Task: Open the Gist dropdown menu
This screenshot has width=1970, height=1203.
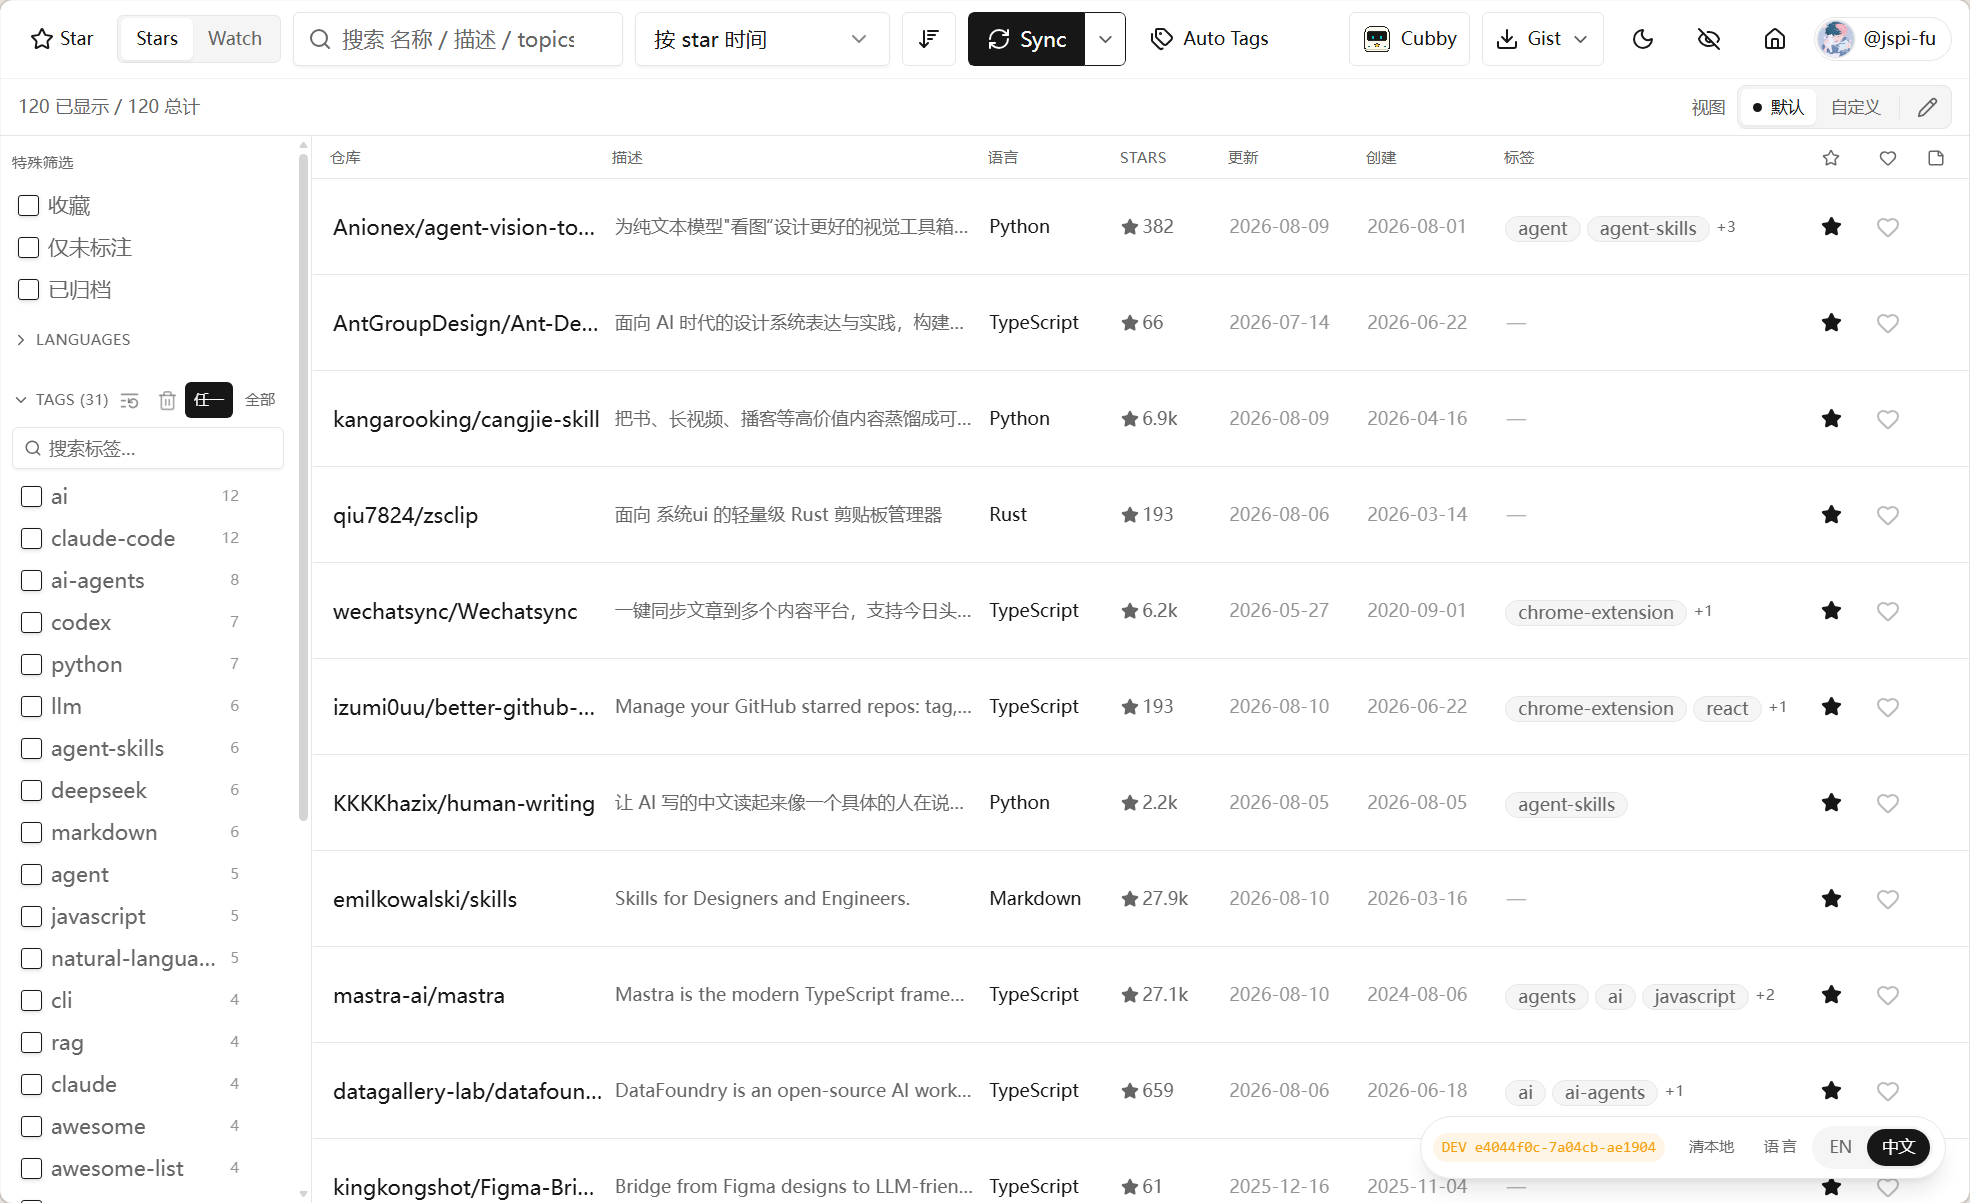Action: coord(1542,39)
